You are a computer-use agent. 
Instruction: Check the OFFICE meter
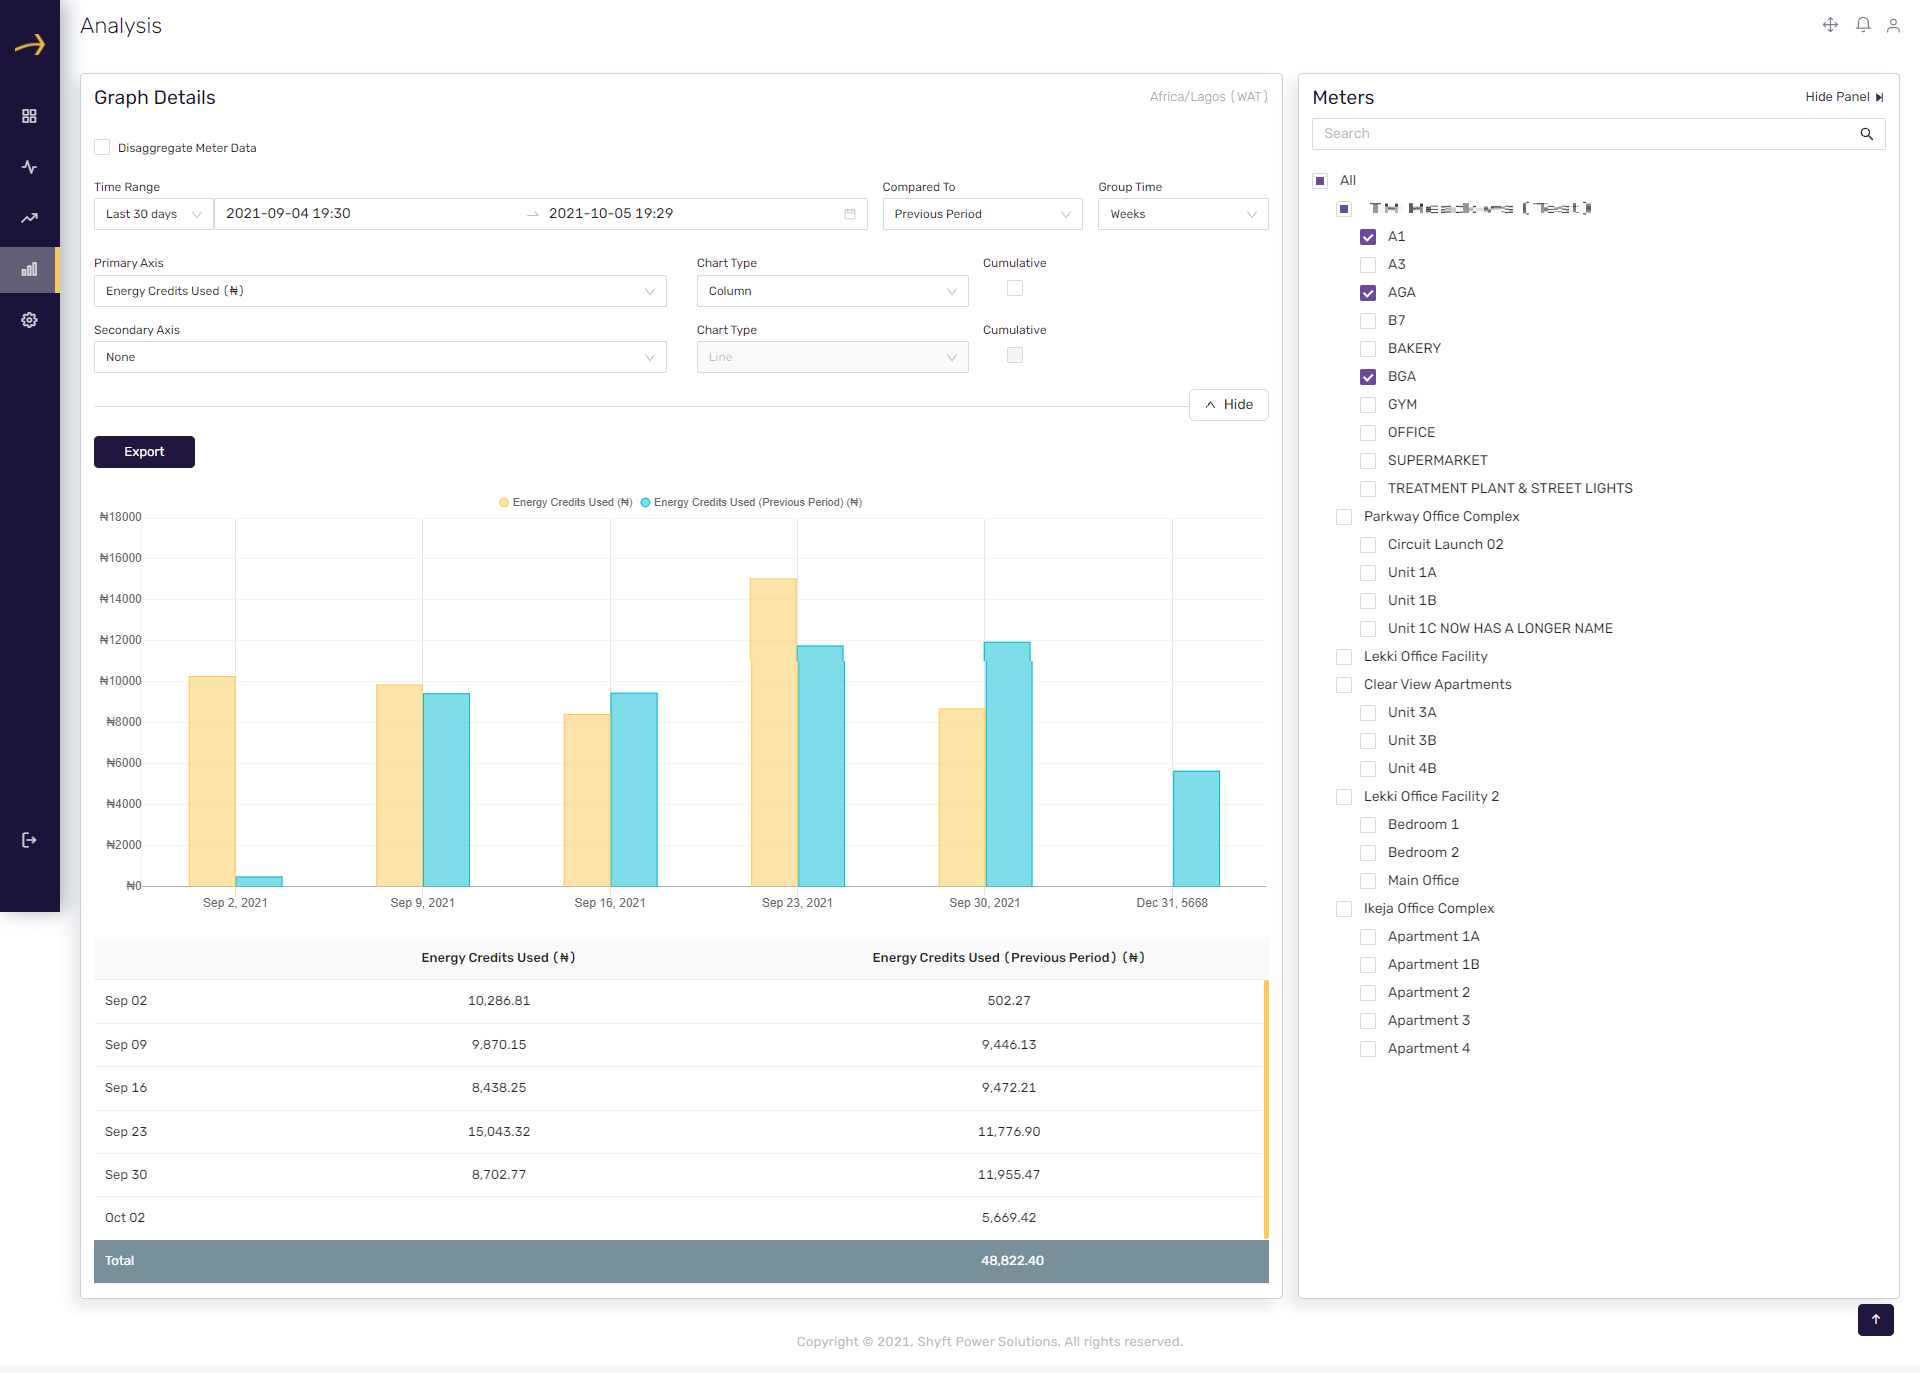[1368, 433]
